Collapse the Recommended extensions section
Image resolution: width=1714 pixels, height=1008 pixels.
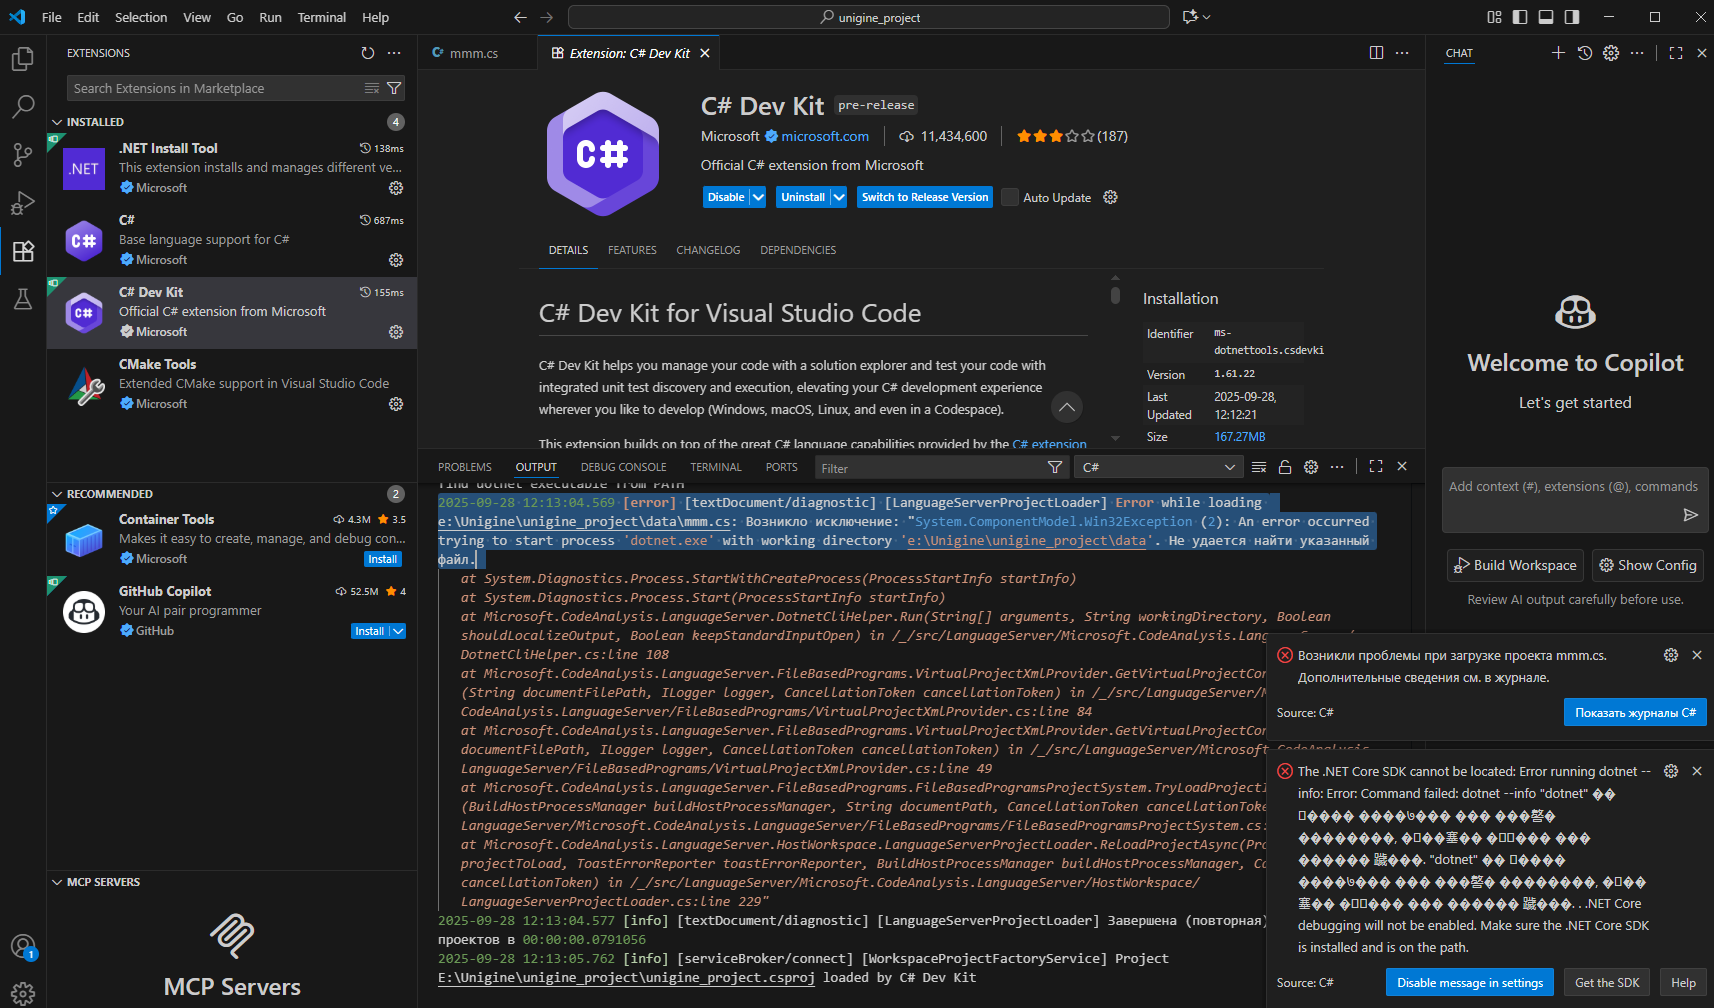(x=57, y=494)
